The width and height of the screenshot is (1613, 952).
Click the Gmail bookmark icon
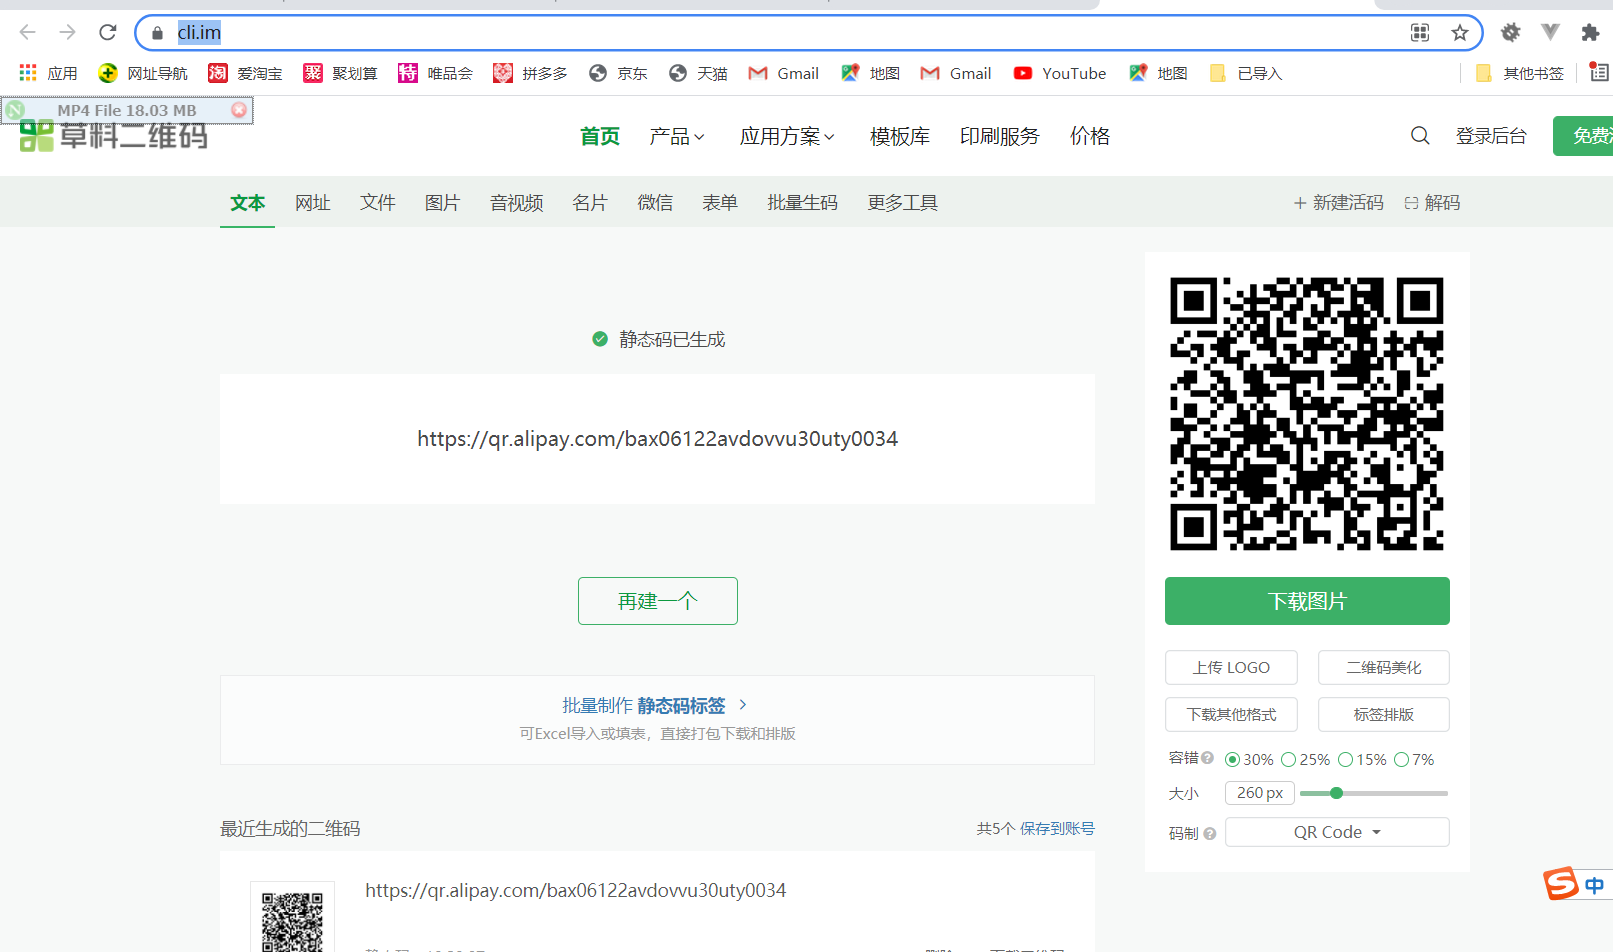tap(759, 72)
